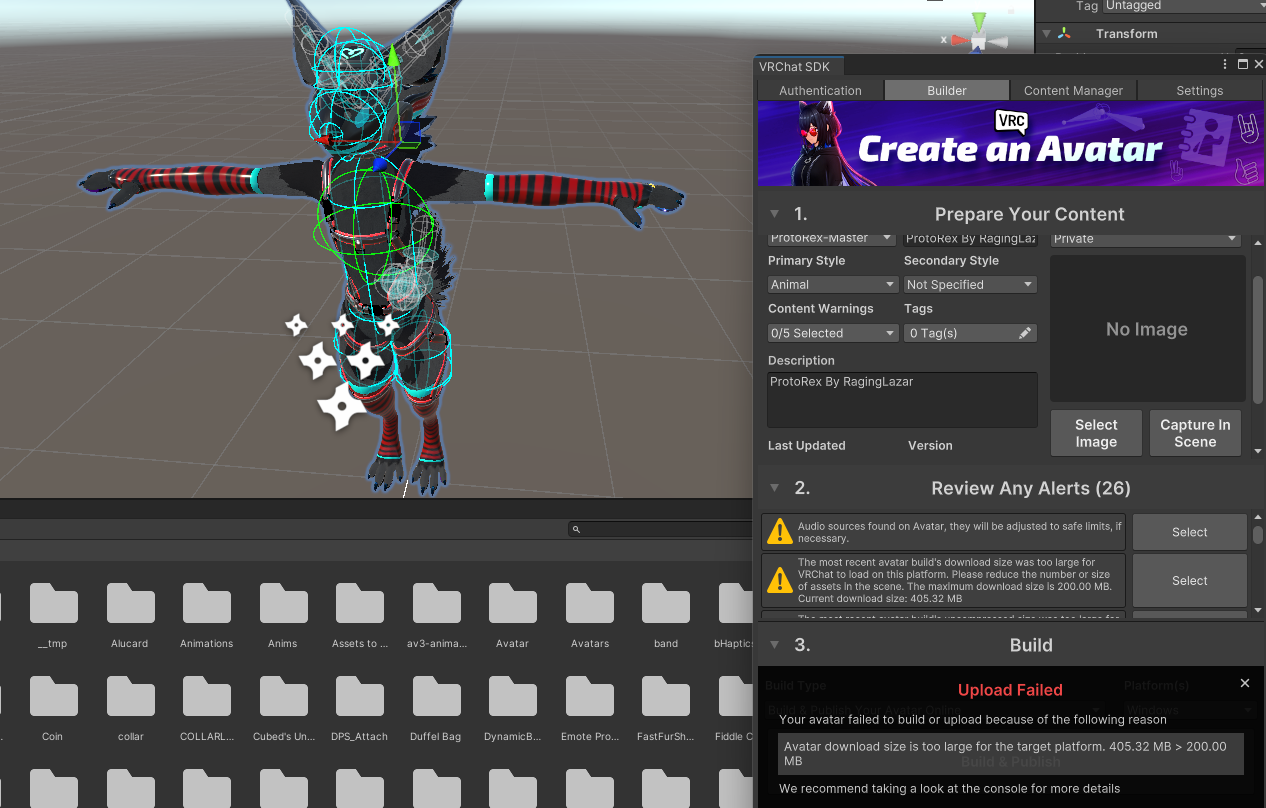Viewport: 1266px width, 808px height.
Task: Collapse section 2 Review Any Alerts
Action: pyautogui.click(x=774, y=488)
